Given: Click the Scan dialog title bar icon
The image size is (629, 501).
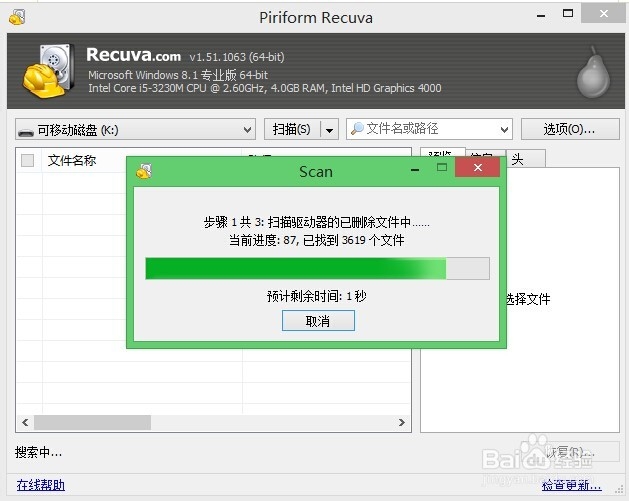Looking at the screenshot, I should (144, 171).
